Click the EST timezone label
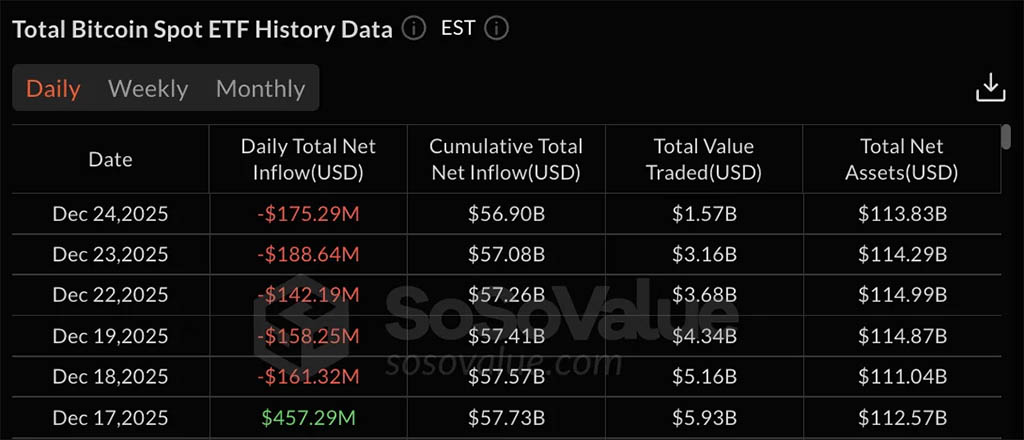 coord(458,28)
